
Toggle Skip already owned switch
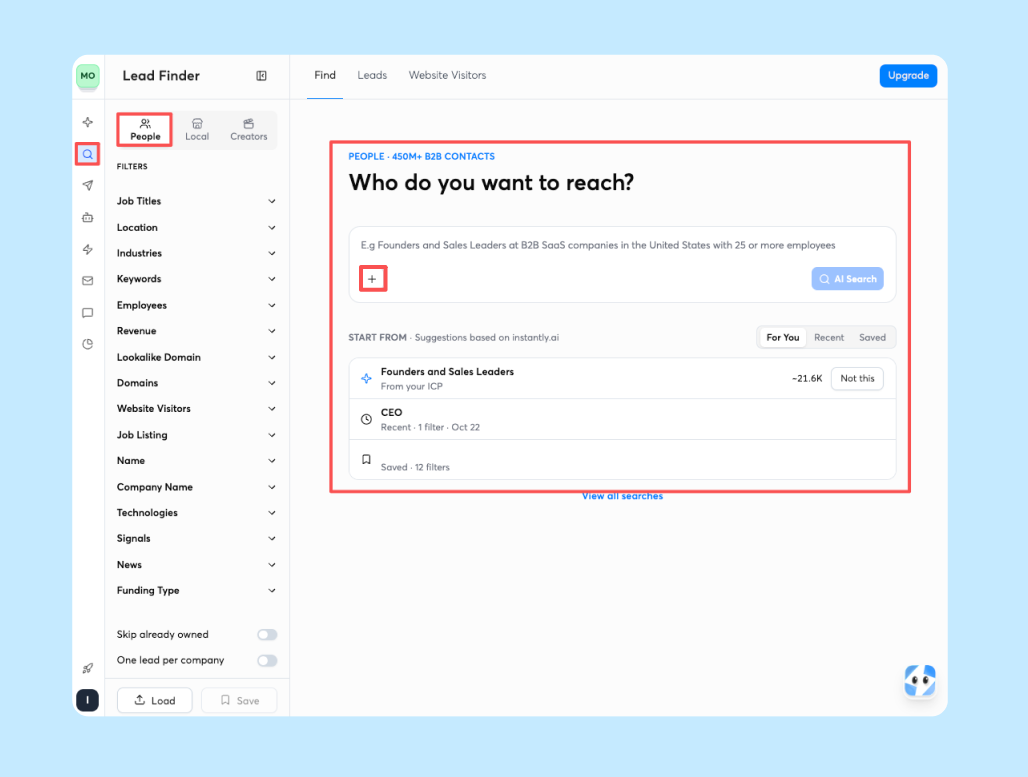(x=267, y=635)
